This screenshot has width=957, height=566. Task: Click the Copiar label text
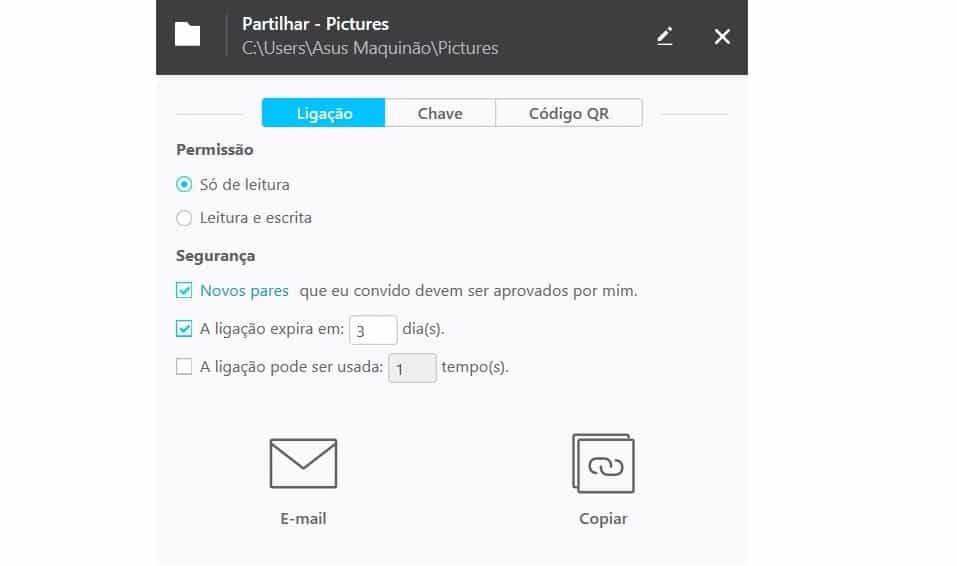coord(603,519)
